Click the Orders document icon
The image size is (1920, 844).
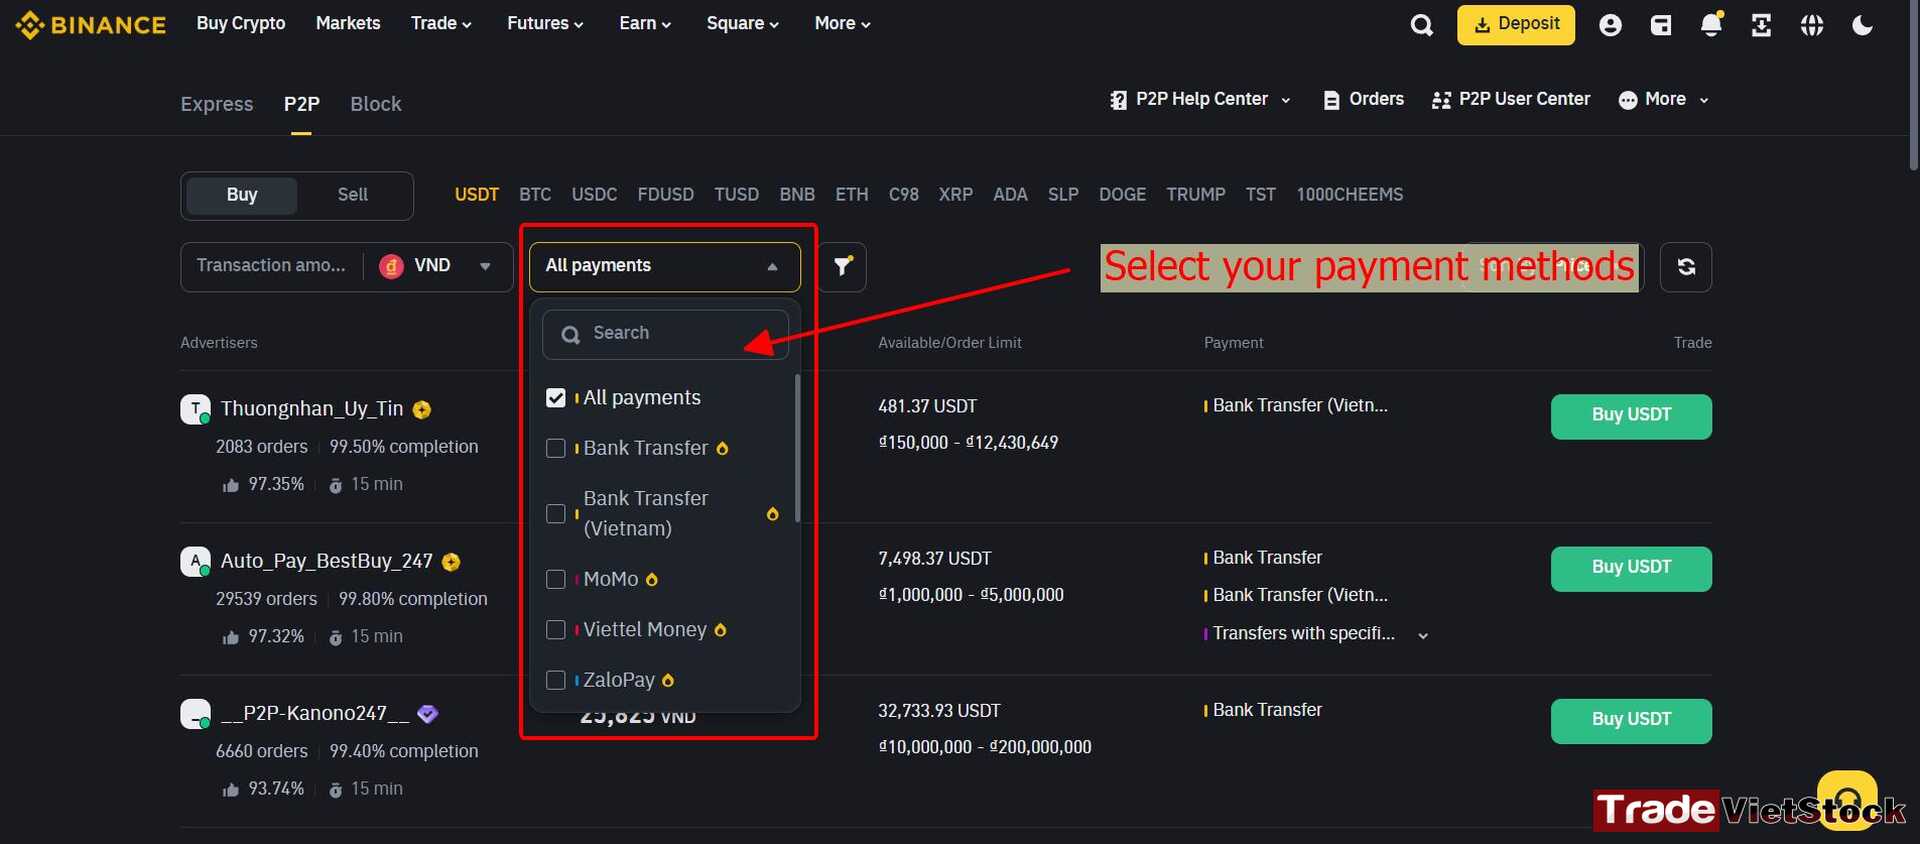pyautogui.click(x=1331, y=100)
